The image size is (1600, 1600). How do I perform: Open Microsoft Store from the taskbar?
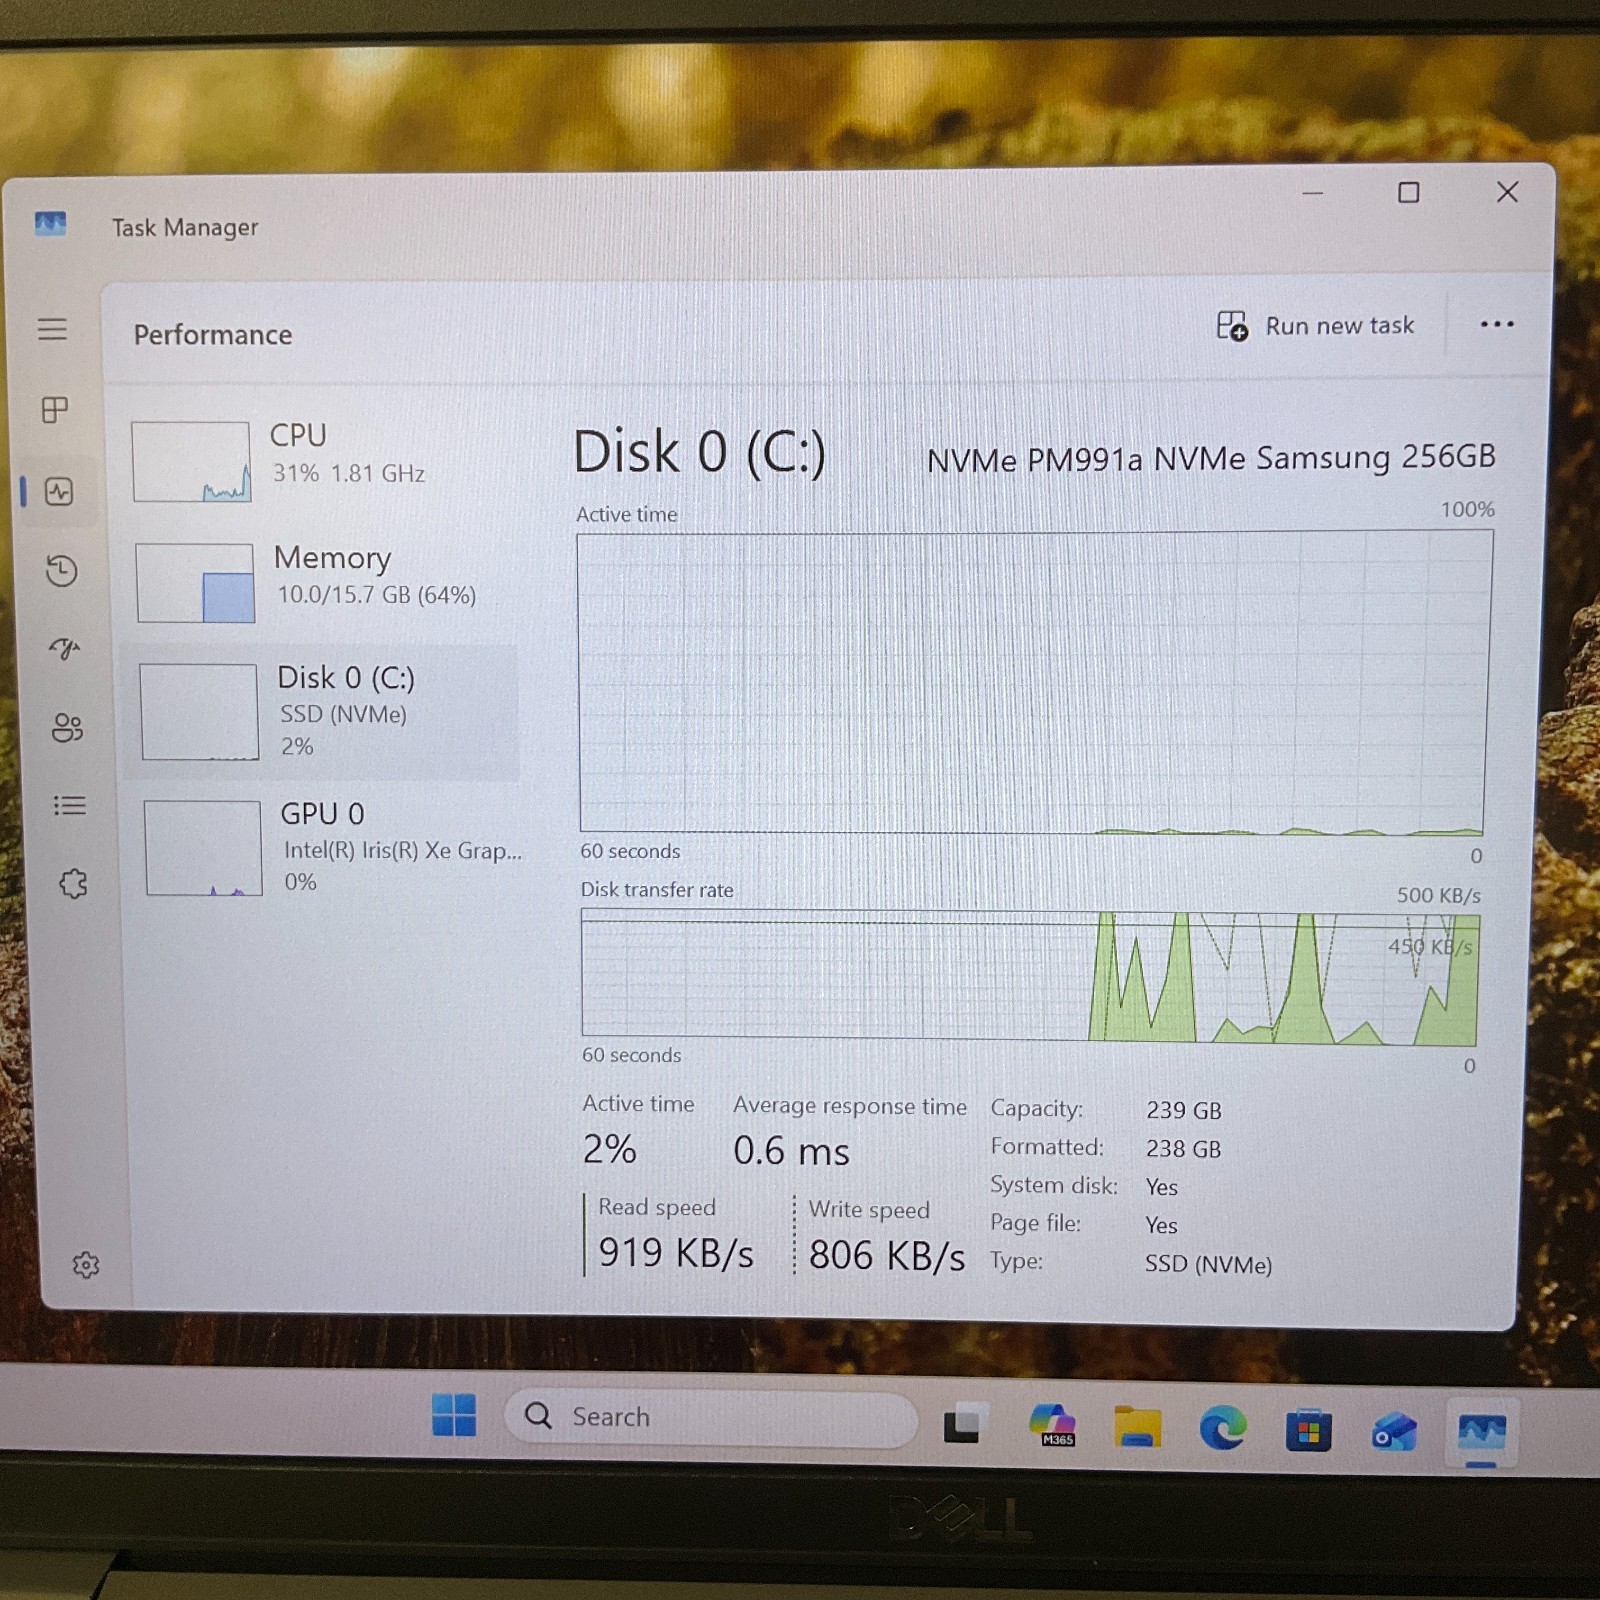click(1308, 1431)
